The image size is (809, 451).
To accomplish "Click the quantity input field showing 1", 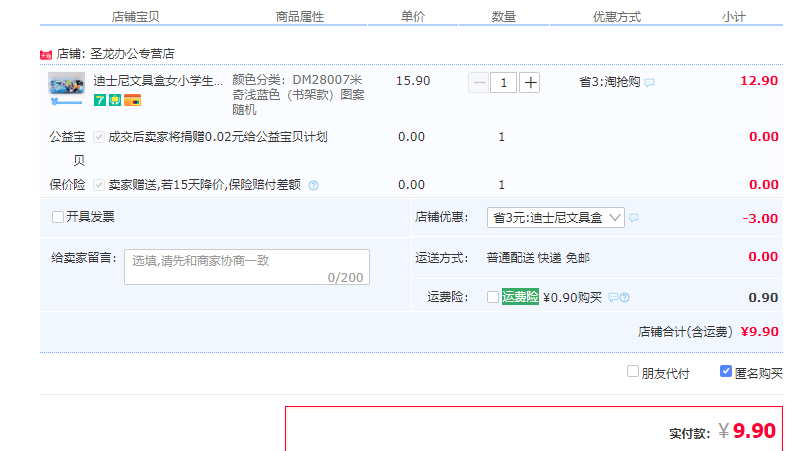I will [x=504, y=83].
